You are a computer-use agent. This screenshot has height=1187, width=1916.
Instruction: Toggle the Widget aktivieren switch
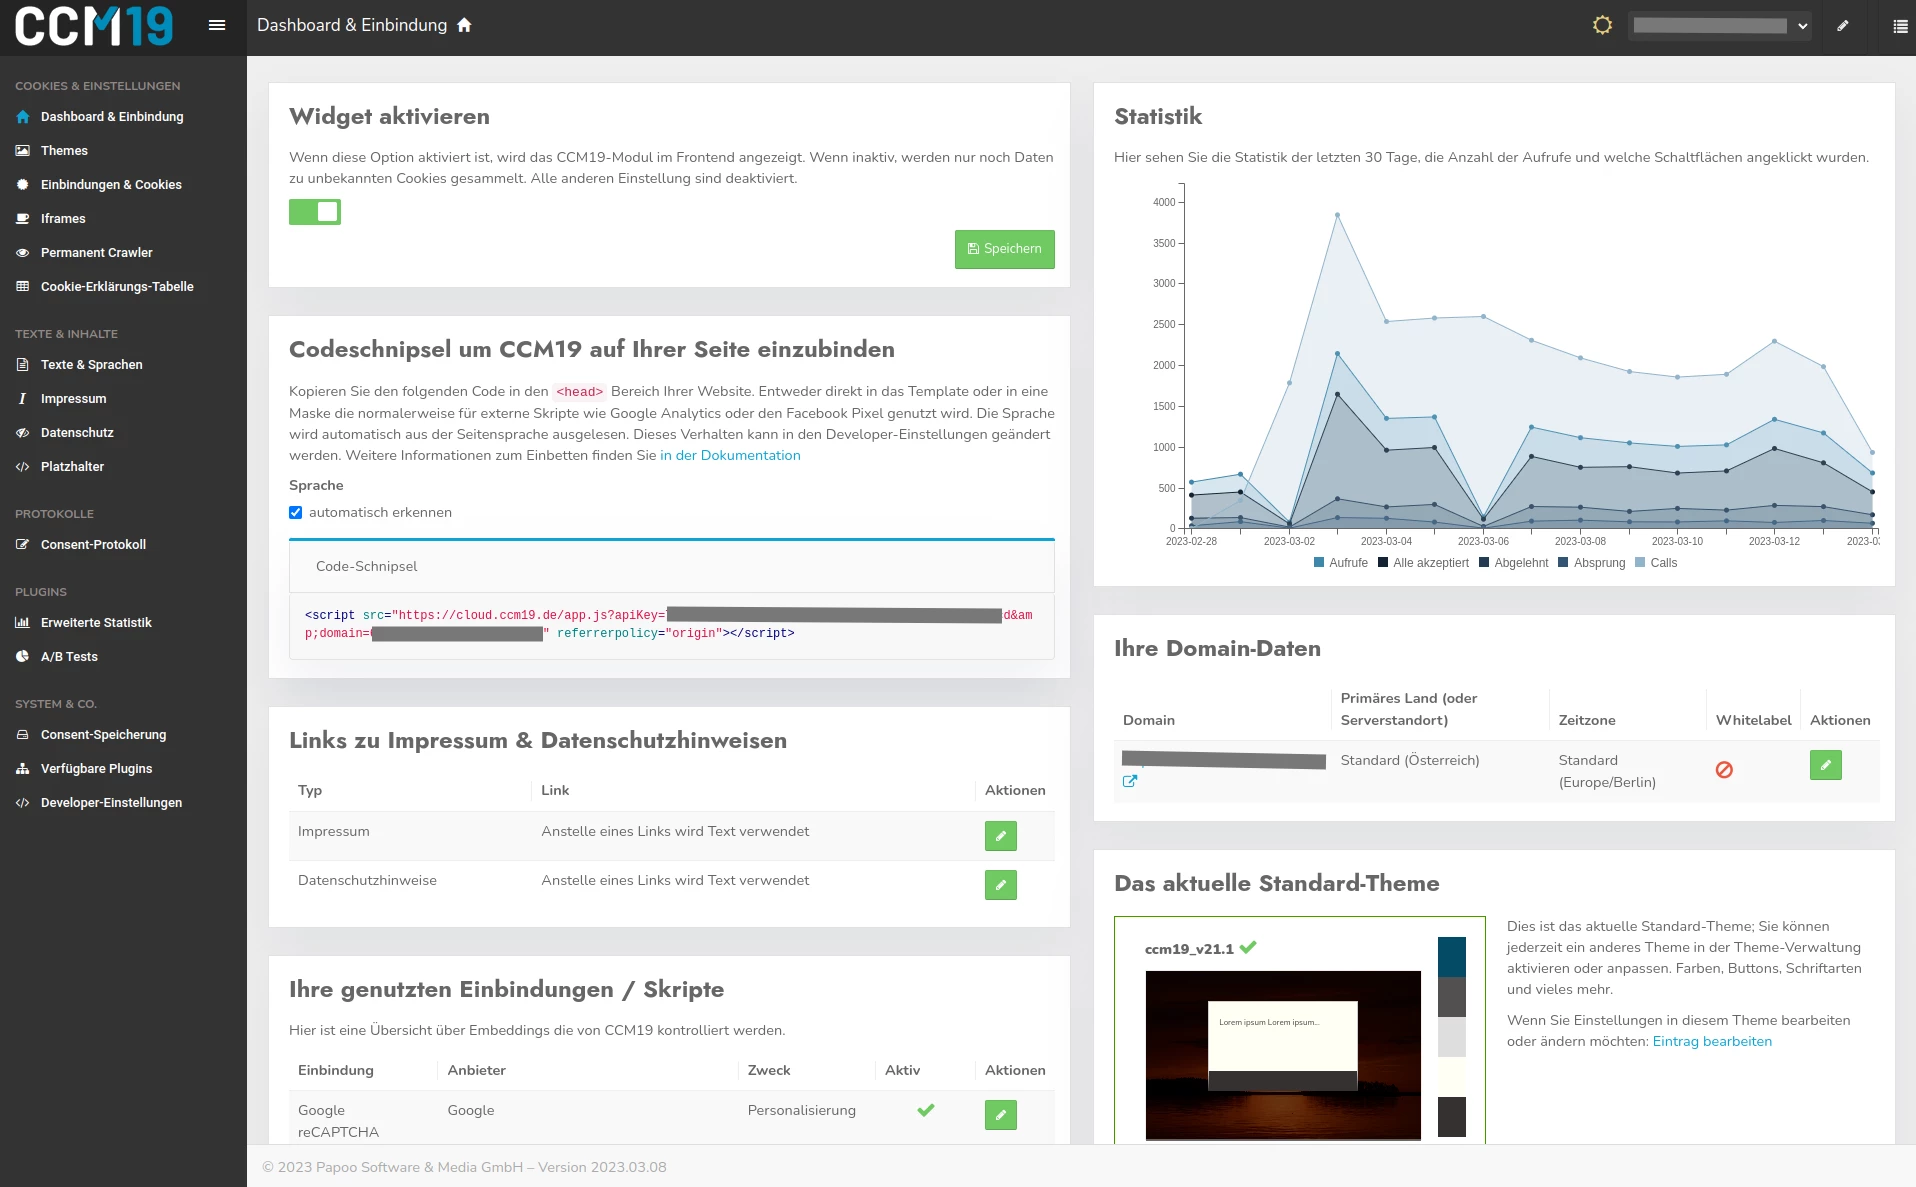[315, 212]
